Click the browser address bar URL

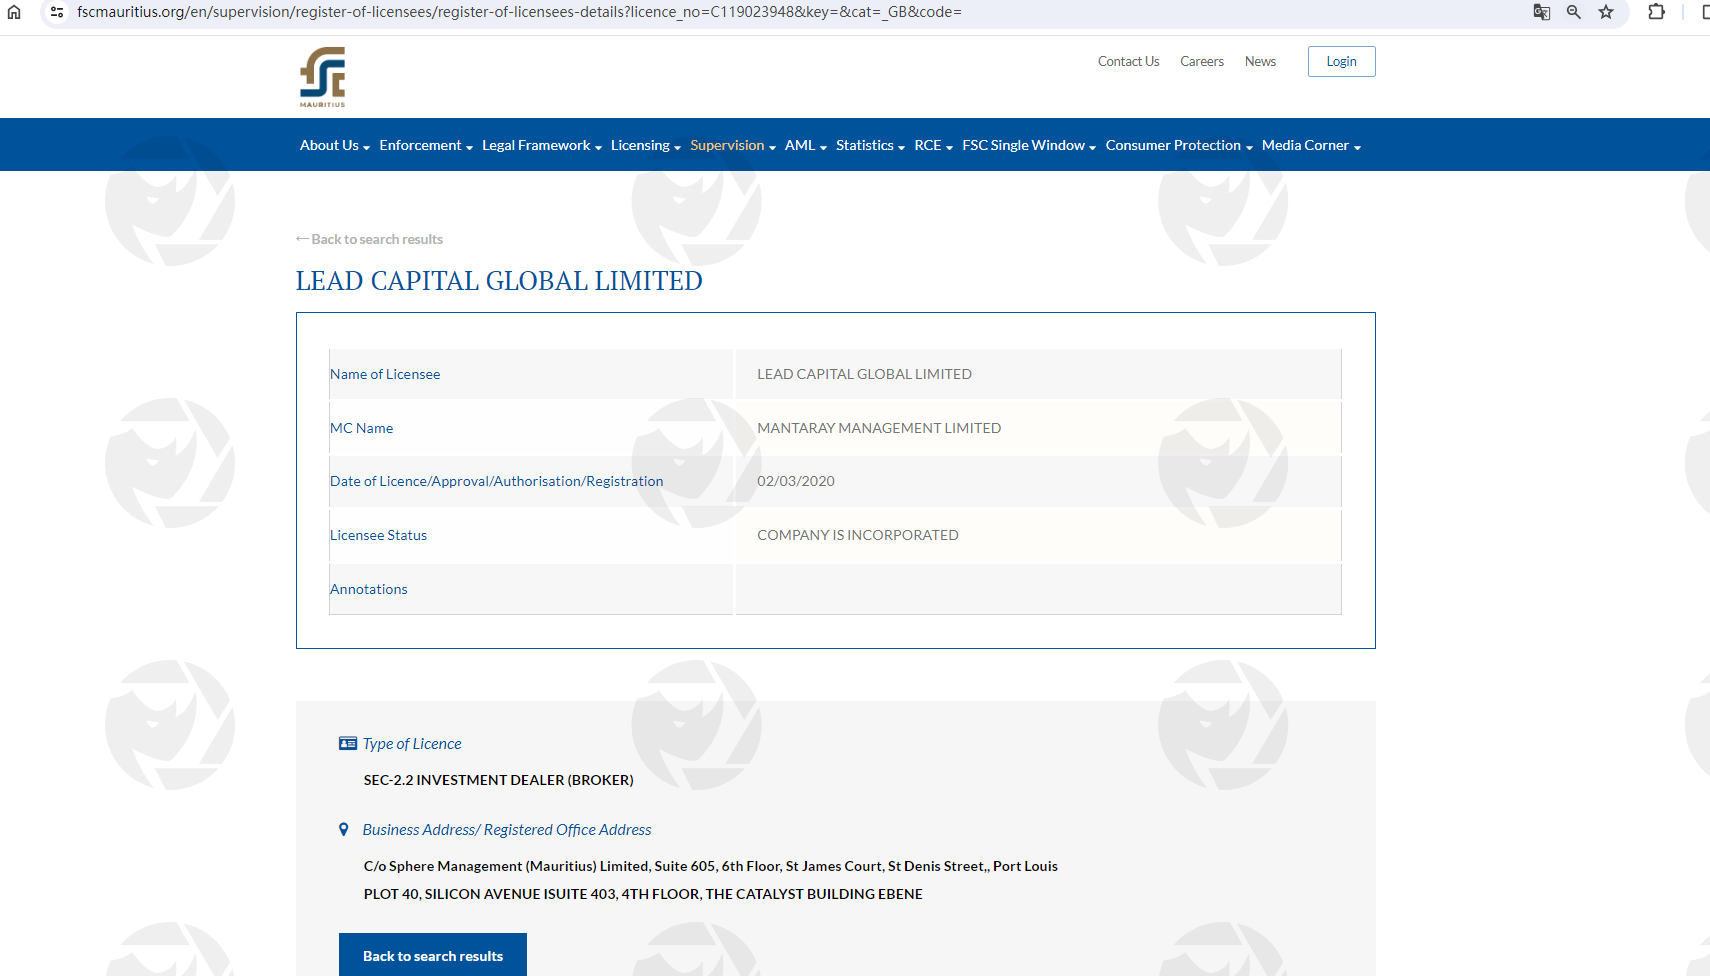click(520, 12)
